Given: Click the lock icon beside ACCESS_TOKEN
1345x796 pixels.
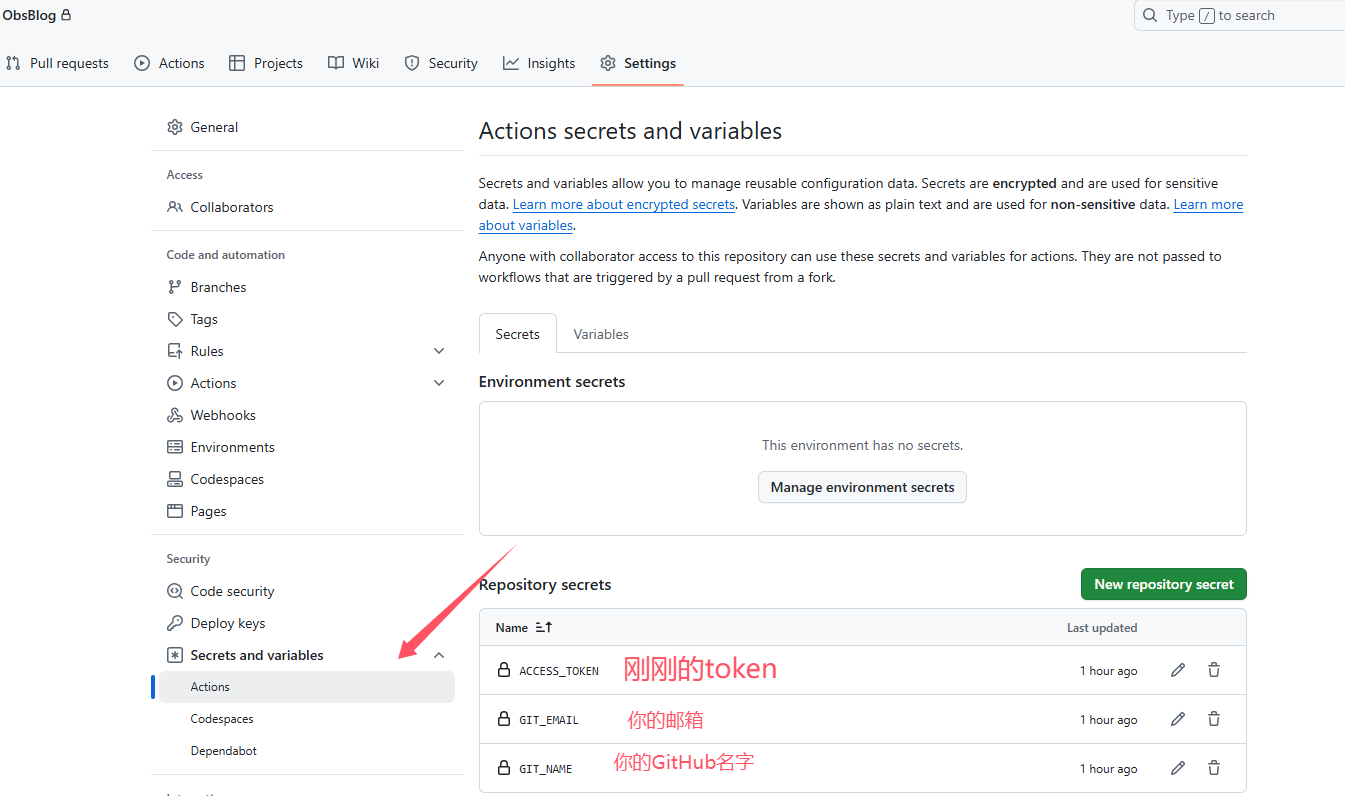Looking at the screenshot, I should tap(504, 670).
